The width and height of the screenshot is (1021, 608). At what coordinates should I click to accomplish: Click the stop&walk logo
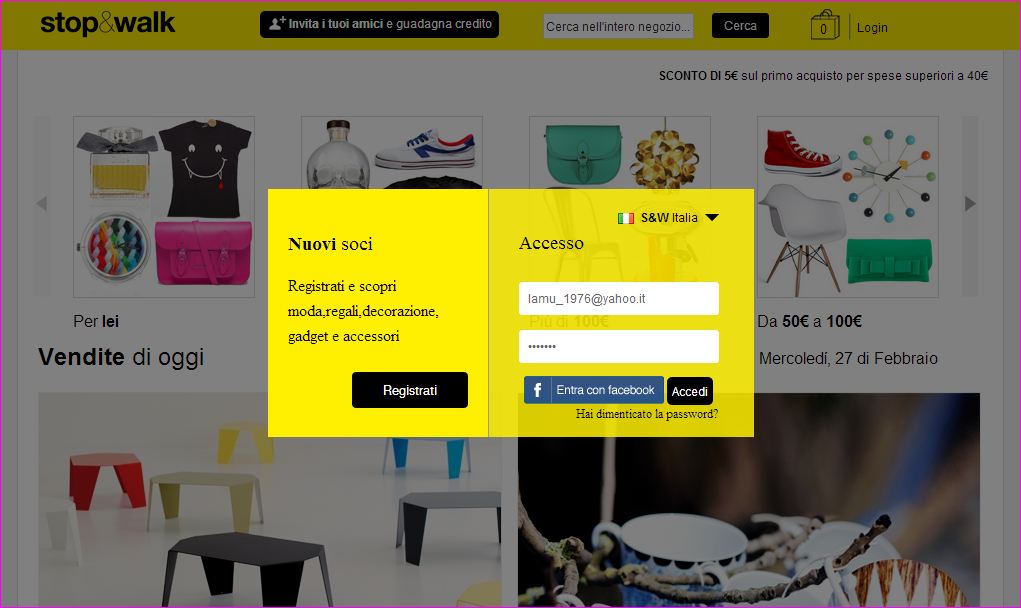[107, 23]
